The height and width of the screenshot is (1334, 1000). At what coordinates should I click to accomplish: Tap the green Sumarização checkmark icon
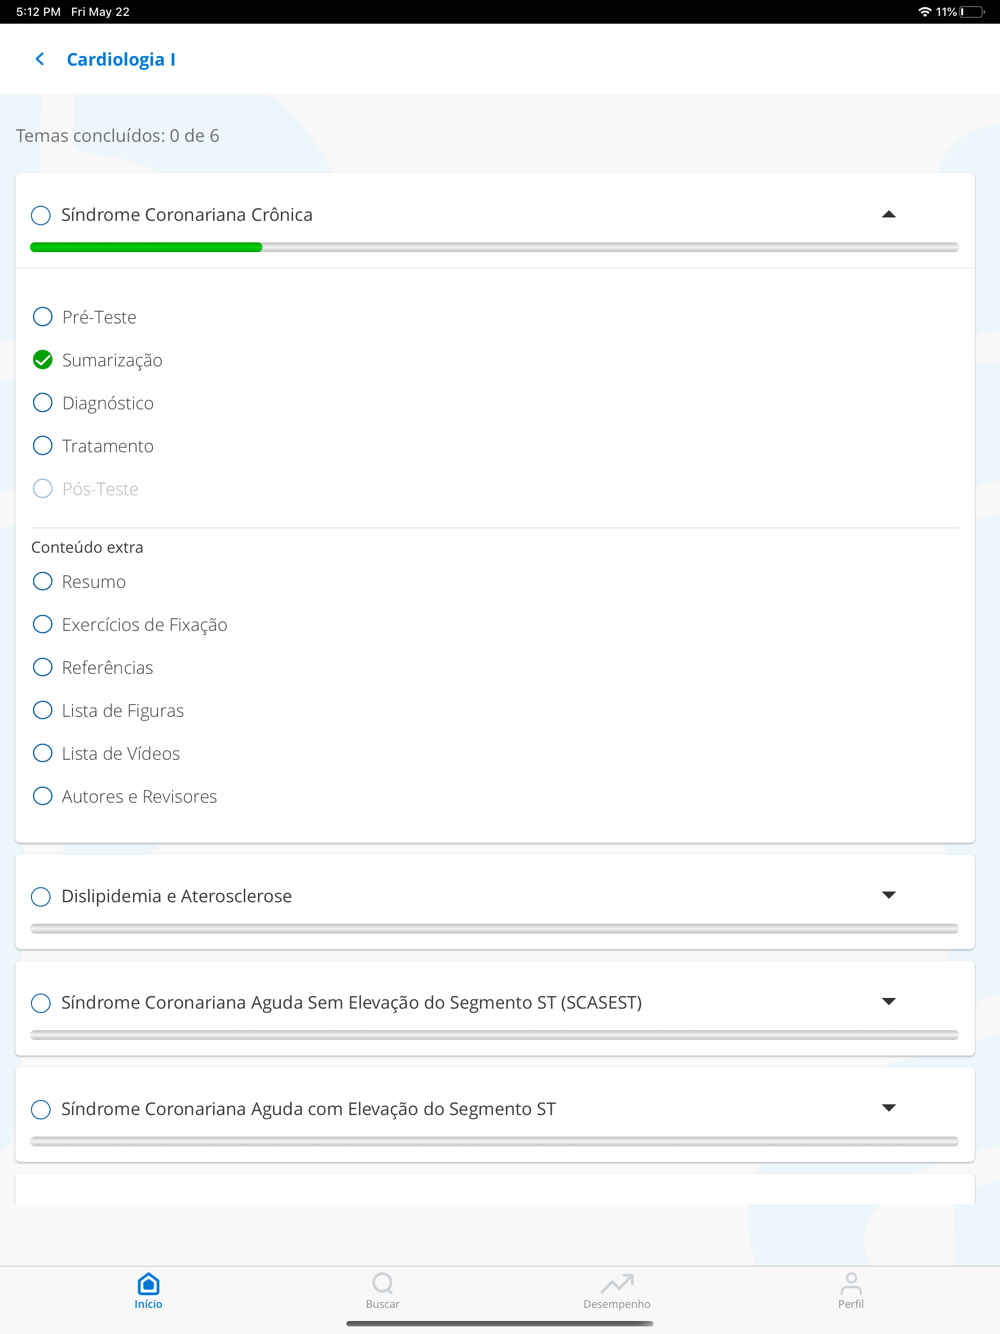(x=42, y=360)
